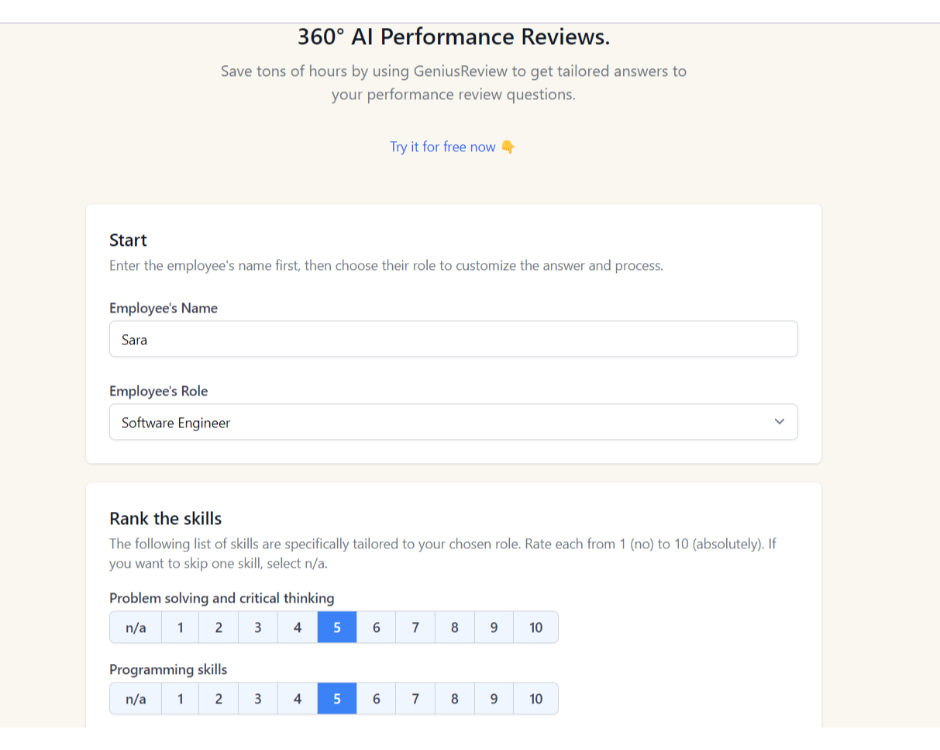Set Programming skills to 8

tap(454, 698)
